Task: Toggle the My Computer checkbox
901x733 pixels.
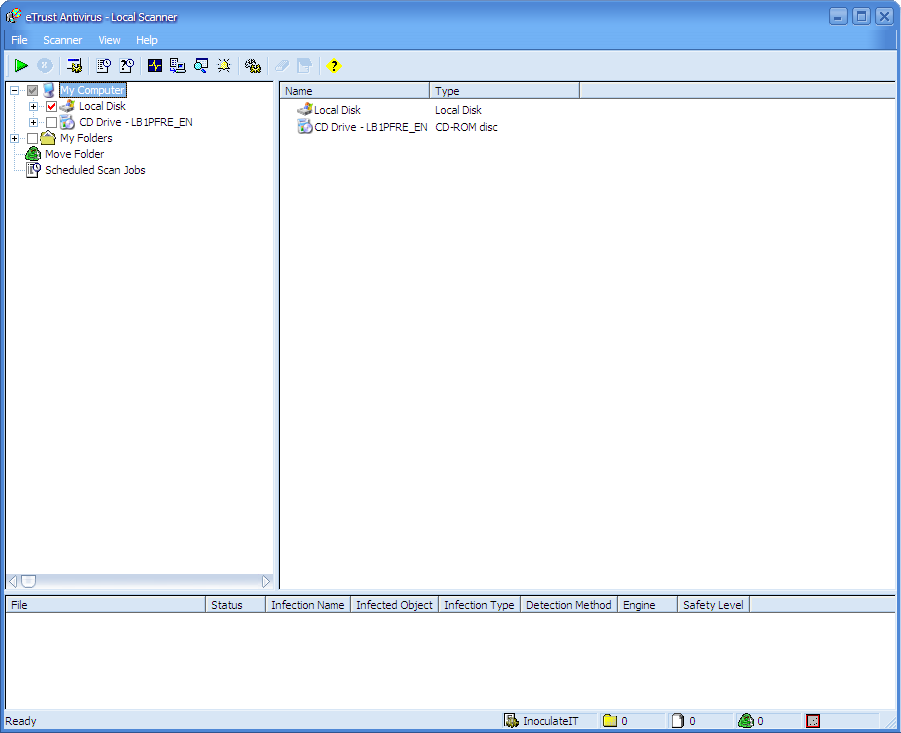Action: coord(33,90)
